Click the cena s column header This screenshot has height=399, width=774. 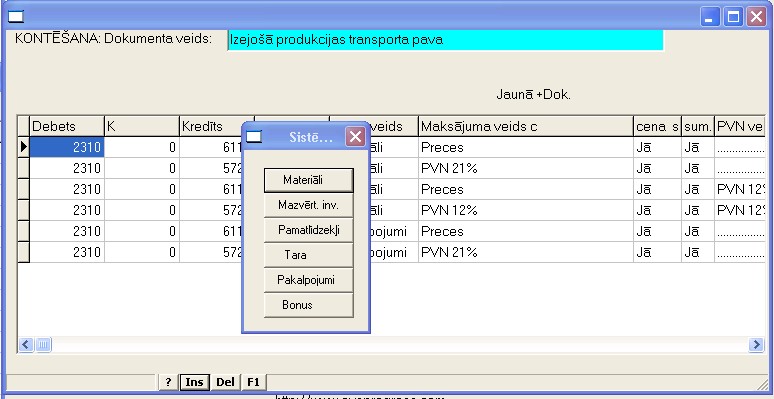[658, 126]
